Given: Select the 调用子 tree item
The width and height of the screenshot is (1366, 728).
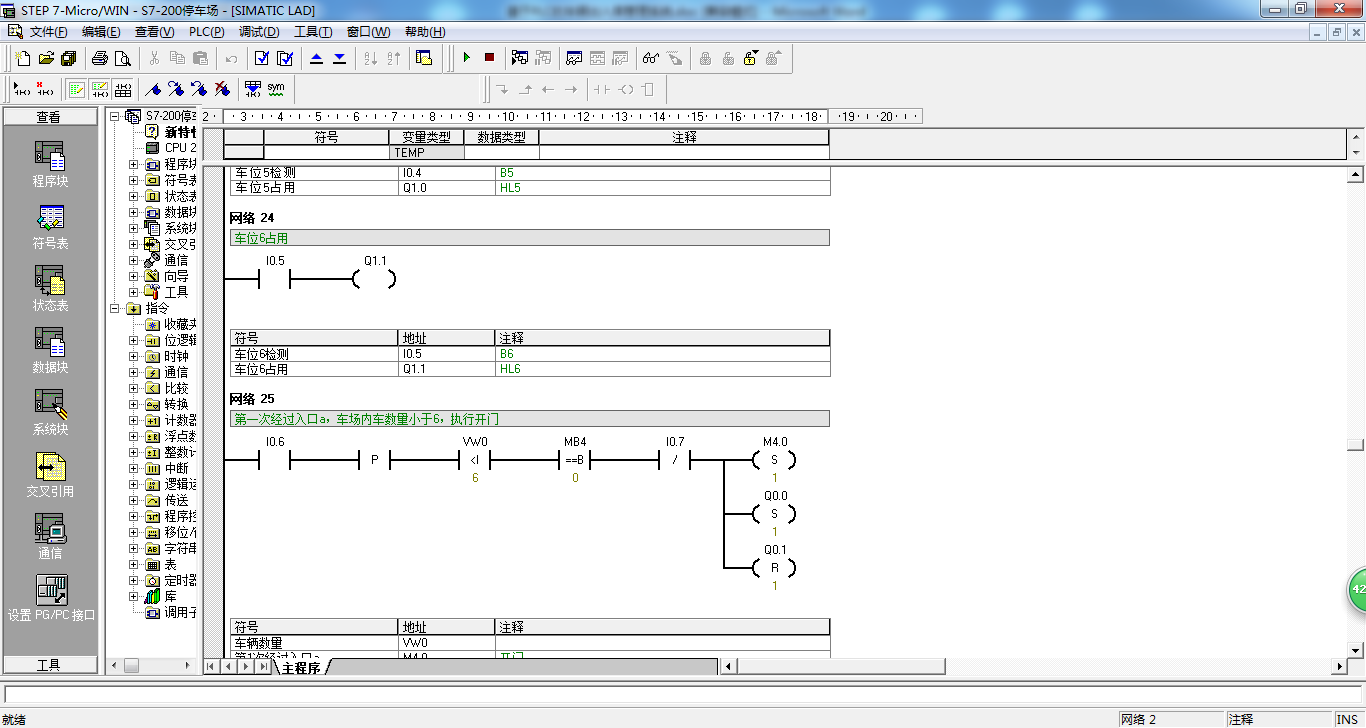Looking at the screenshot, I should [171, 612].
